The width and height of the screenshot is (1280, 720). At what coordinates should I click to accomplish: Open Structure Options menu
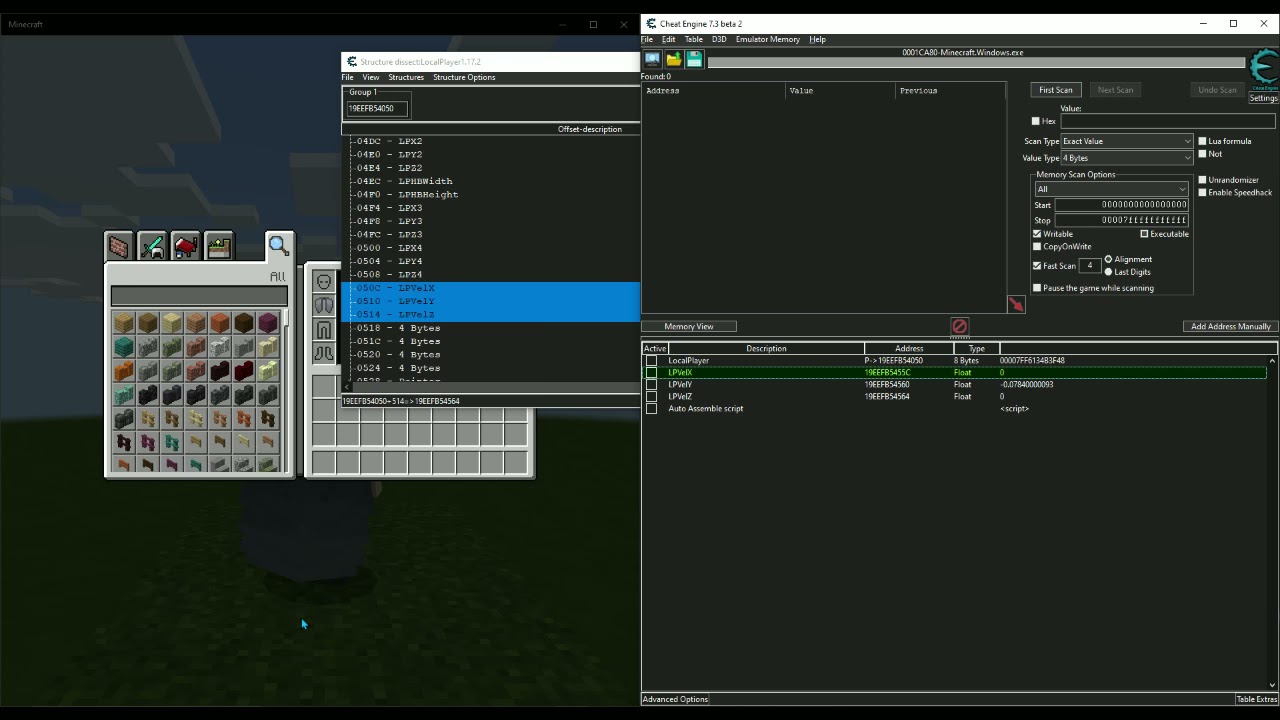tap(464, 77)
